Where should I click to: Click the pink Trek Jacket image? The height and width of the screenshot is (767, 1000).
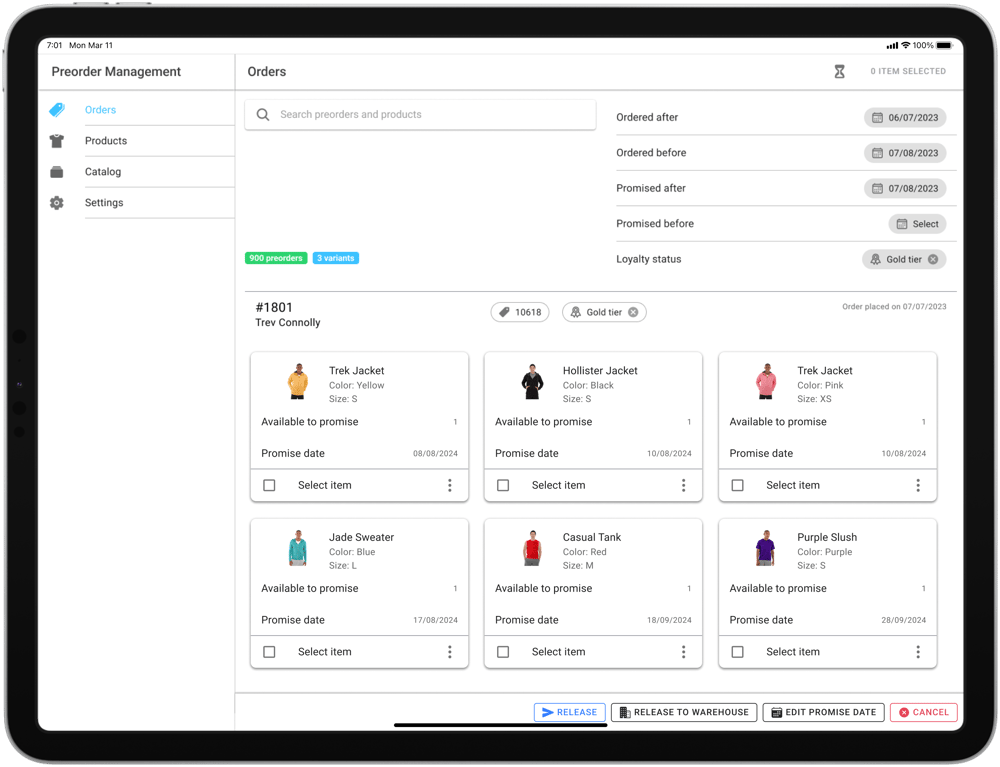click(x=766, y=382)
